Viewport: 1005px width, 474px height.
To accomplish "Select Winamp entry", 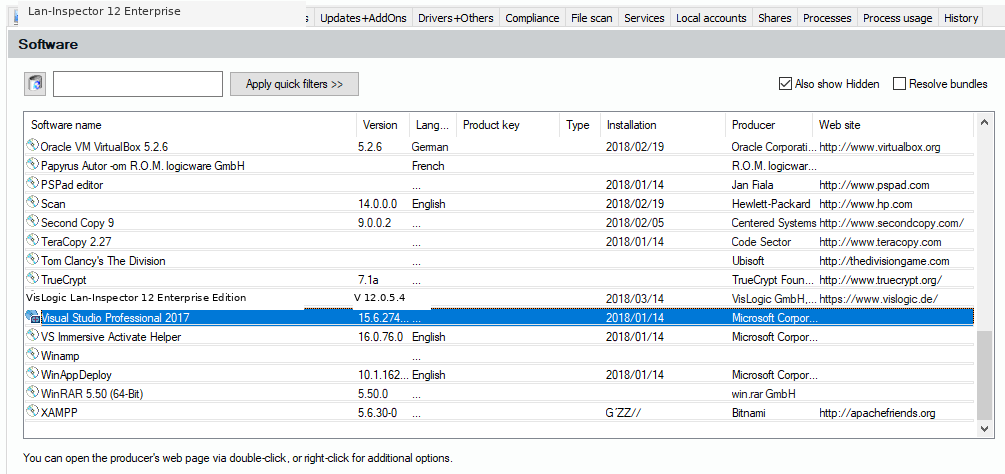I will pyautogui.click(x=499, y=356).
